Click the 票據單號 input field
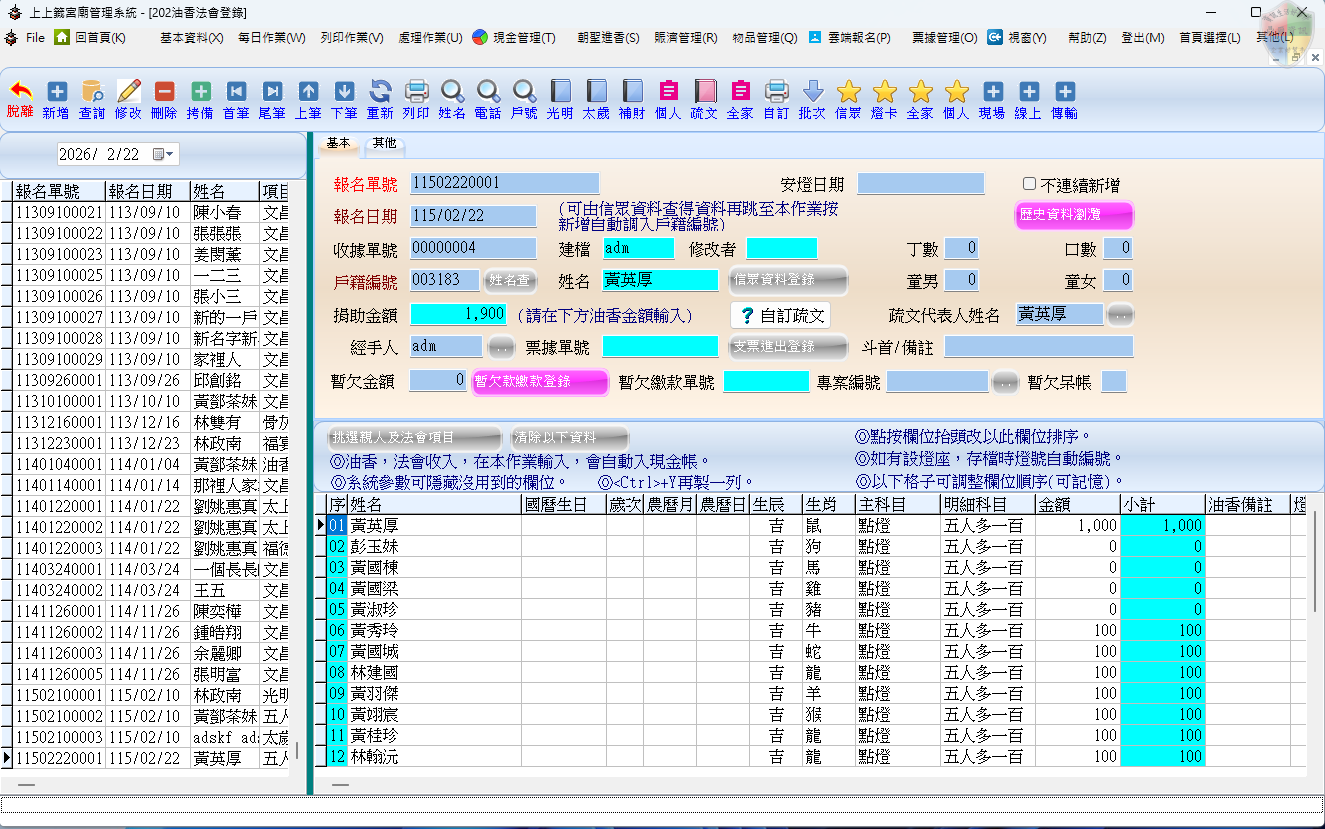Image resolution: width=1325 pixels, height=829 pixels. [660, 347]
